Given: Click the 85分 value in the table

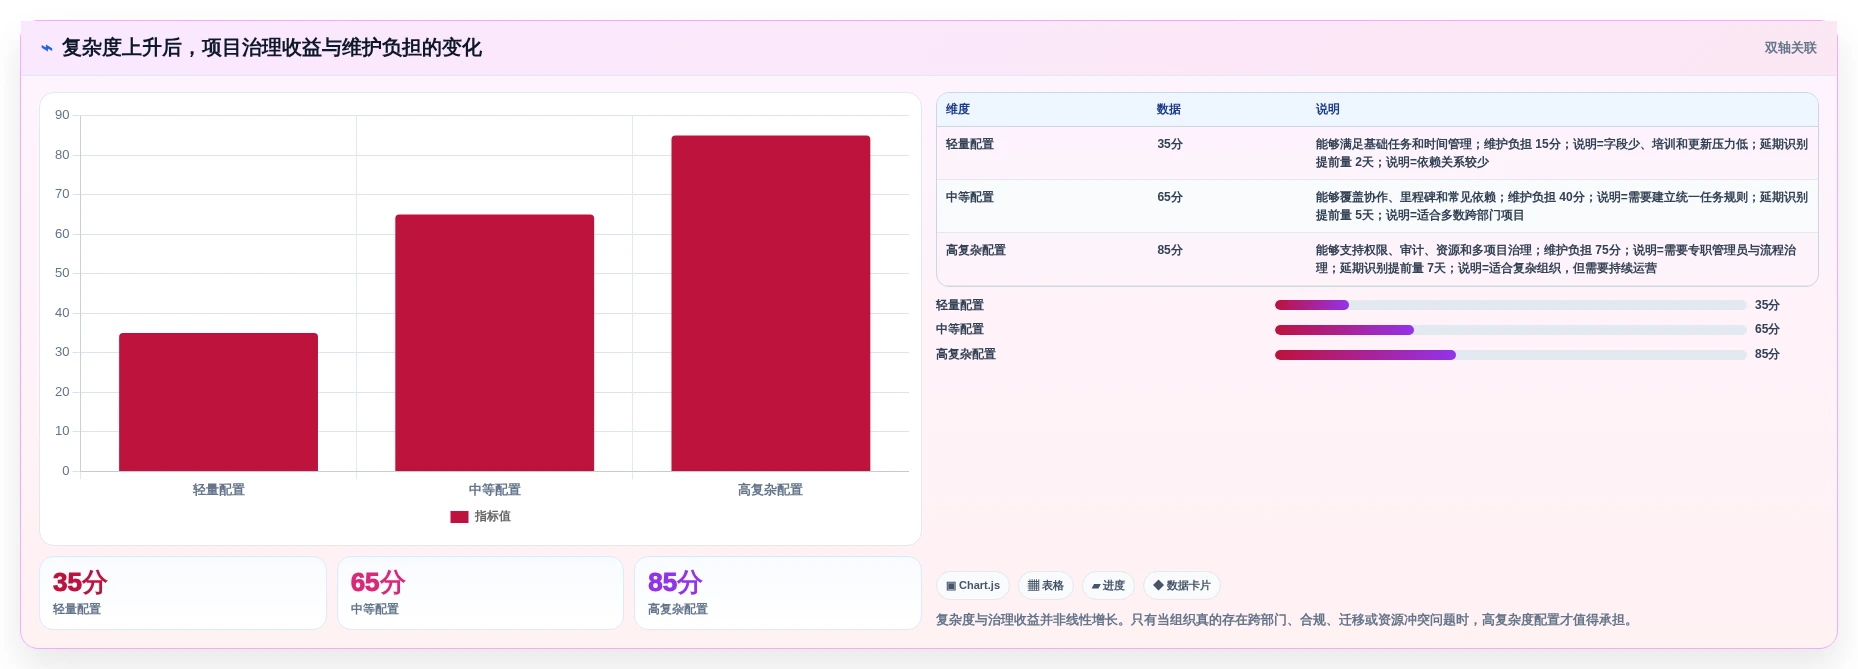Looking at the screenshot, I should 1170,250.
